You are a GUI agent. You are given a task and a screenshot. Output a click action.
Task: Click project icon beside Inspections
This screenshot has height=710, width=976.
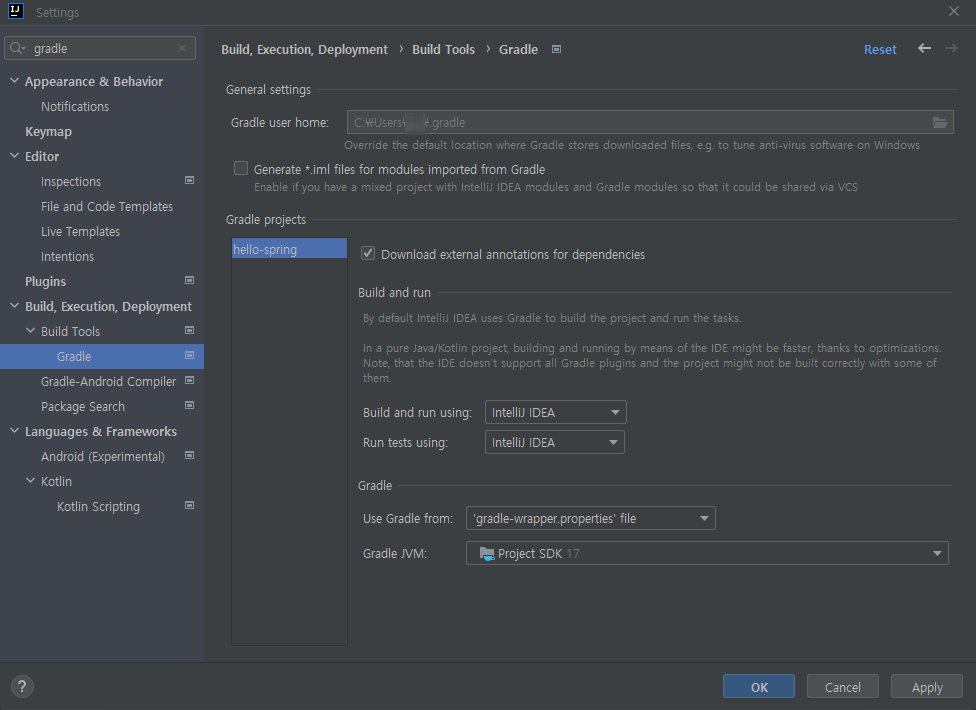(190, 180)
